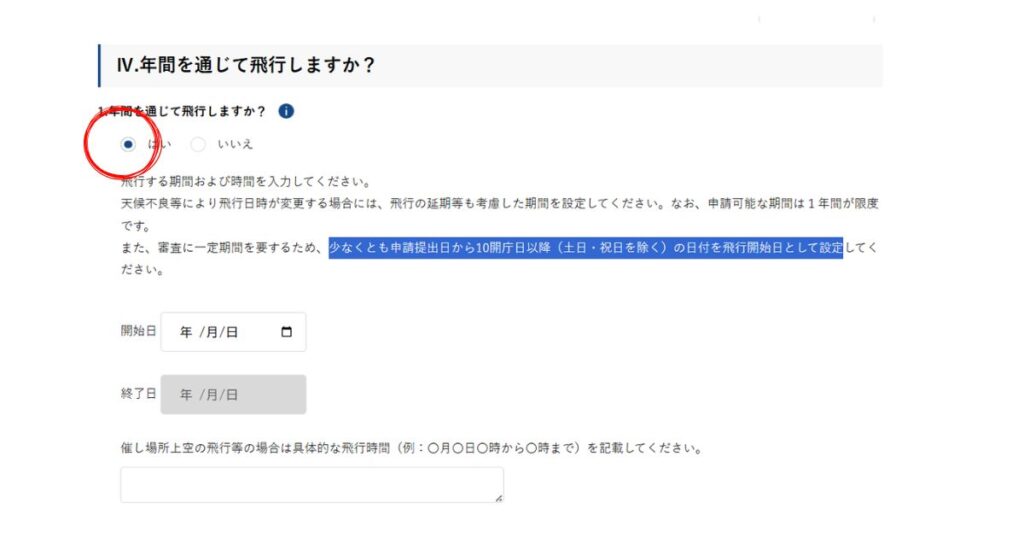
Task: Click the greyed-out 終了日 date field
Action: tap(233, 394)
